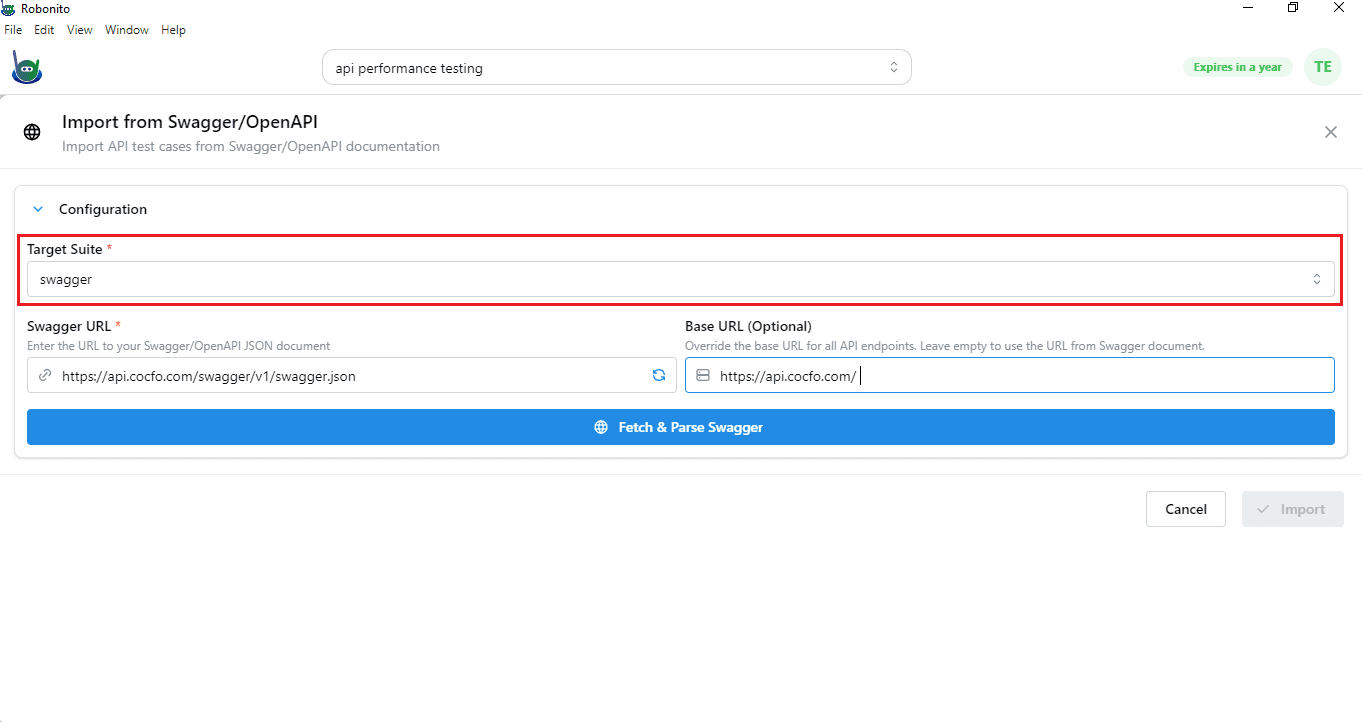Collapse the Configuration section chevron

click(x=38, y=209)
